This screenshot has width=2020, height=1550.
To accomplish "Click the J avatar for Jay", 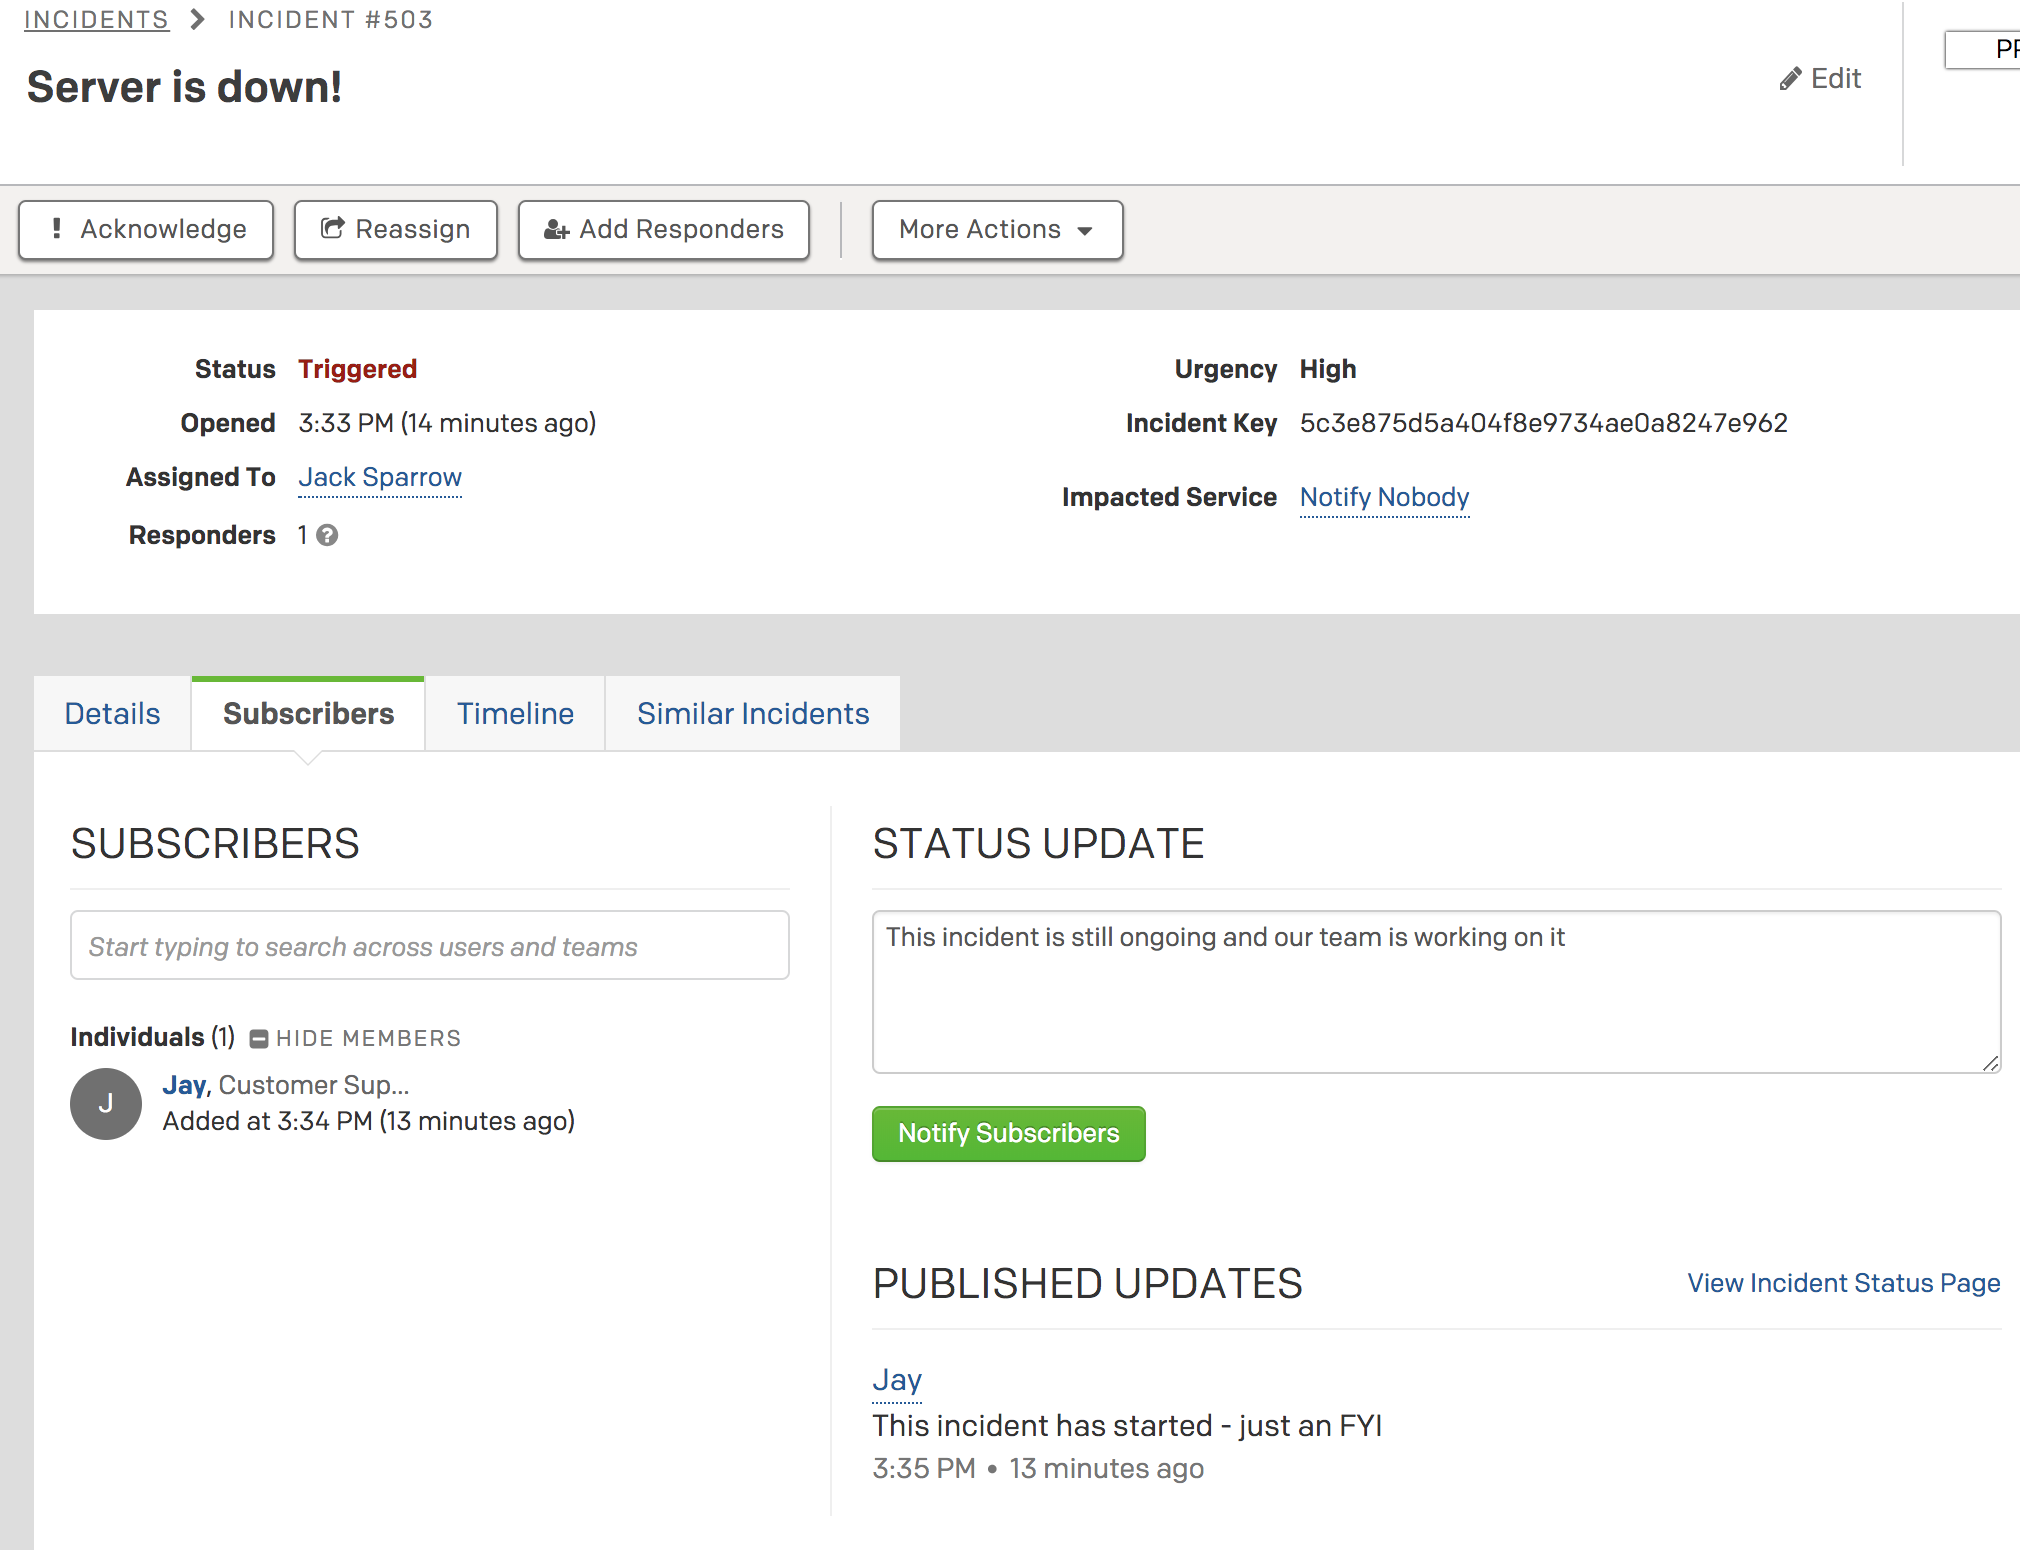I will point(106,1104).
